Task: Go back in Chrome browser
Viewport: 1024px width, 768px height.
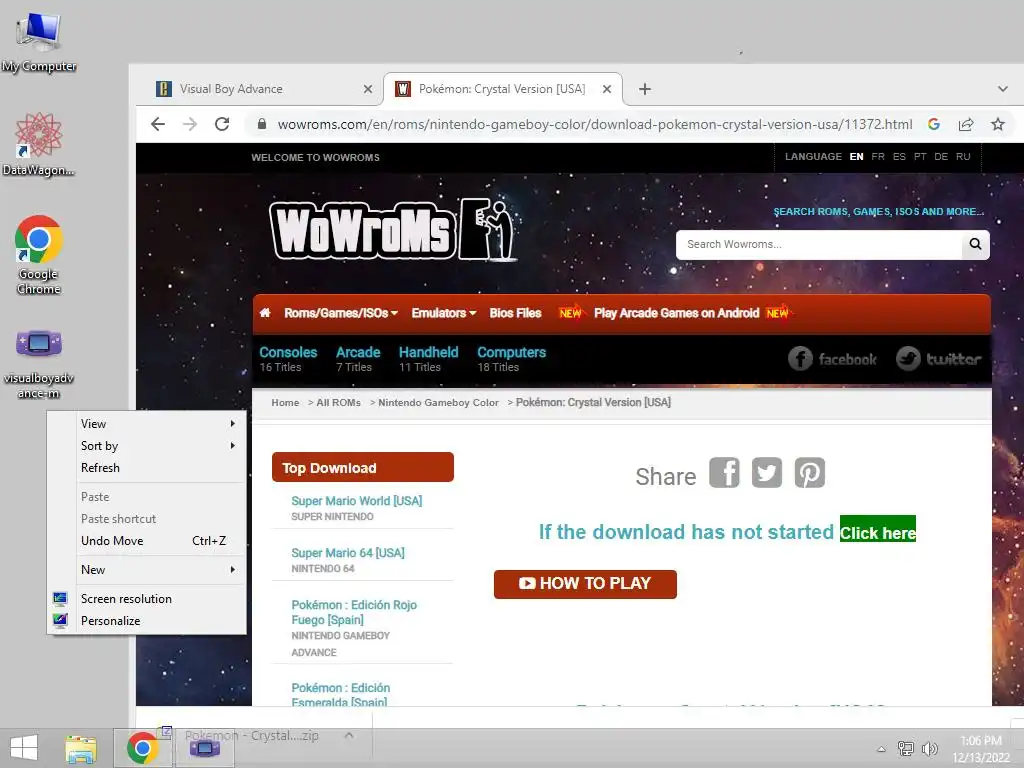Action: [x=158, y=124]
